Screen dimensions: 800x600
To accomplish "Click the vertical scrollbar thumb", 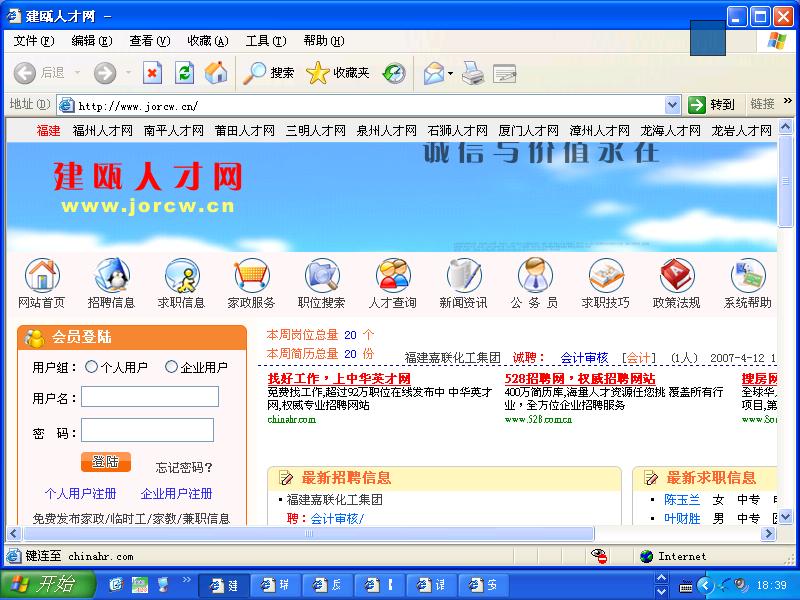I will (x=786, y=181).
